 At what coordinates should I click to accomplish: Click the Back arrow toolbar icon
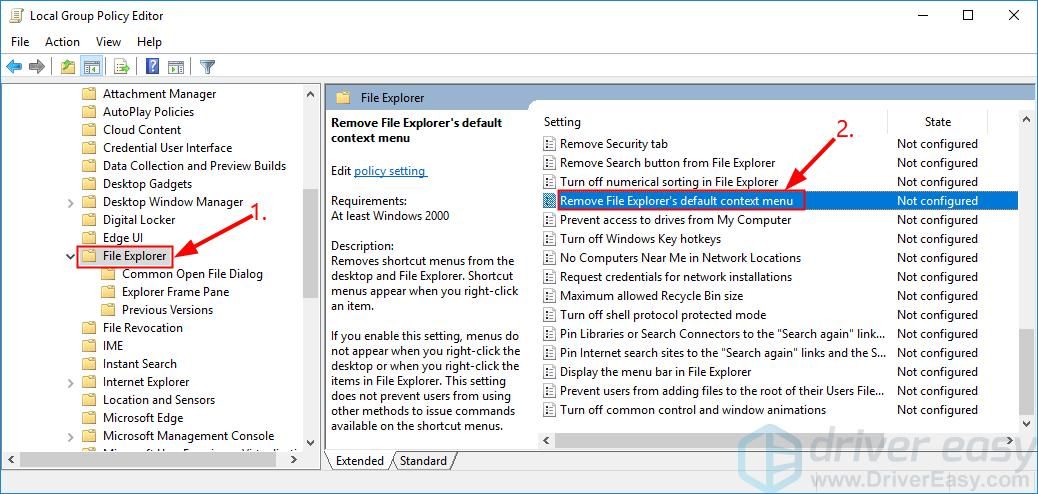pyautogui.click(x=14, y=67)
